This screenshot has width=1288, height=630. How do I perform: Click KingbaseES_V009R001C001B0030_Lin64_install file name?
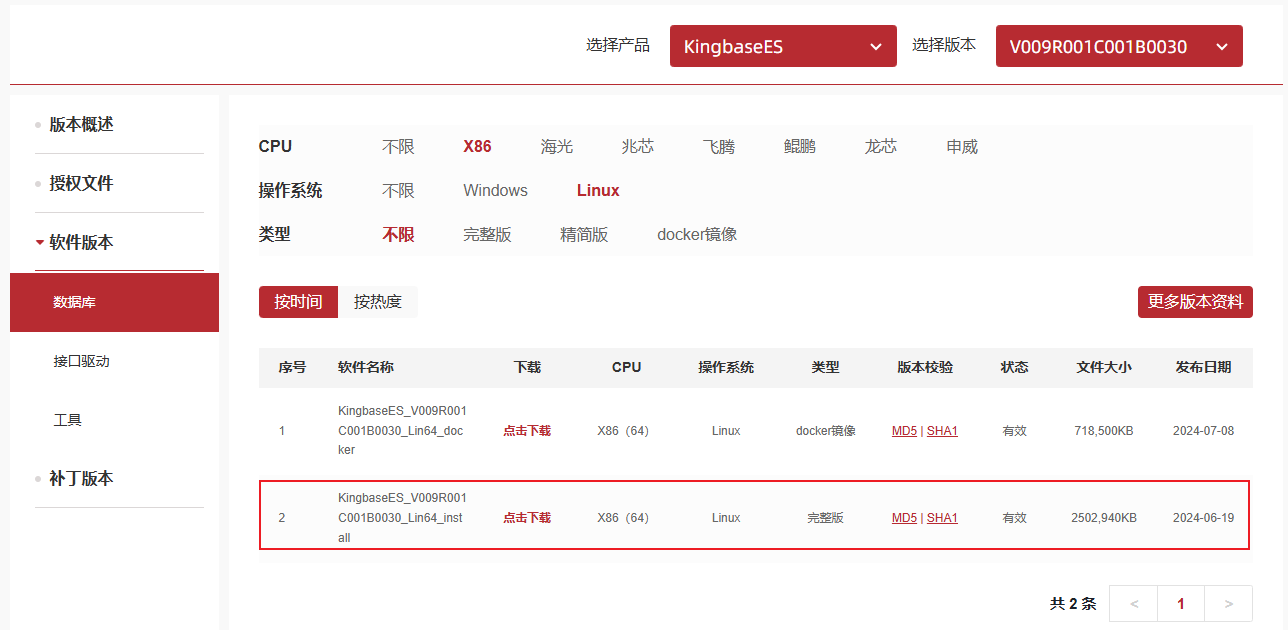point(402,517)
